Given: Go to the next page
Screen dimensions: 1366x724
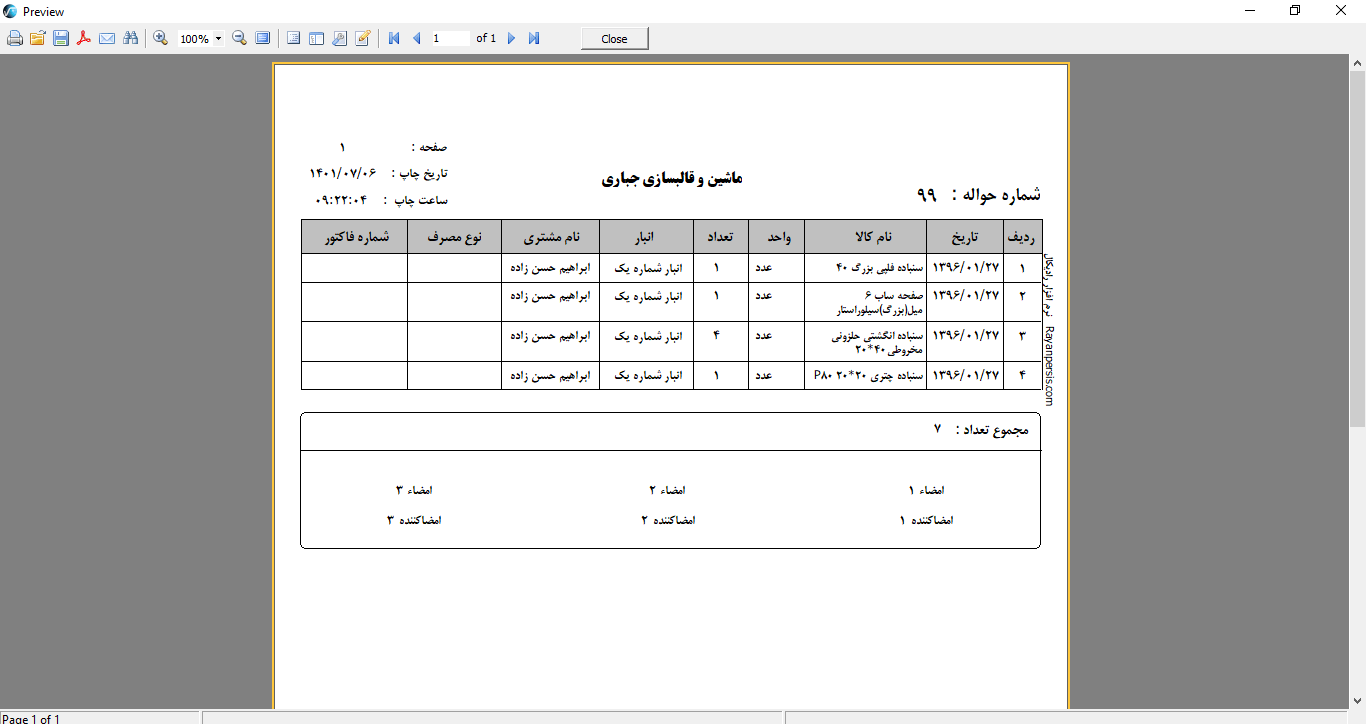Looking at the screenshot, I should 511,38.
